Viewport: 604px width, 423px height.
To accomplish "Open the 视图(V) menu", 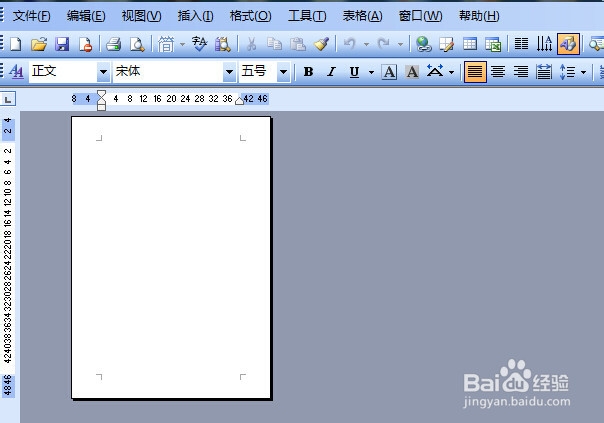I will point(141,16).
